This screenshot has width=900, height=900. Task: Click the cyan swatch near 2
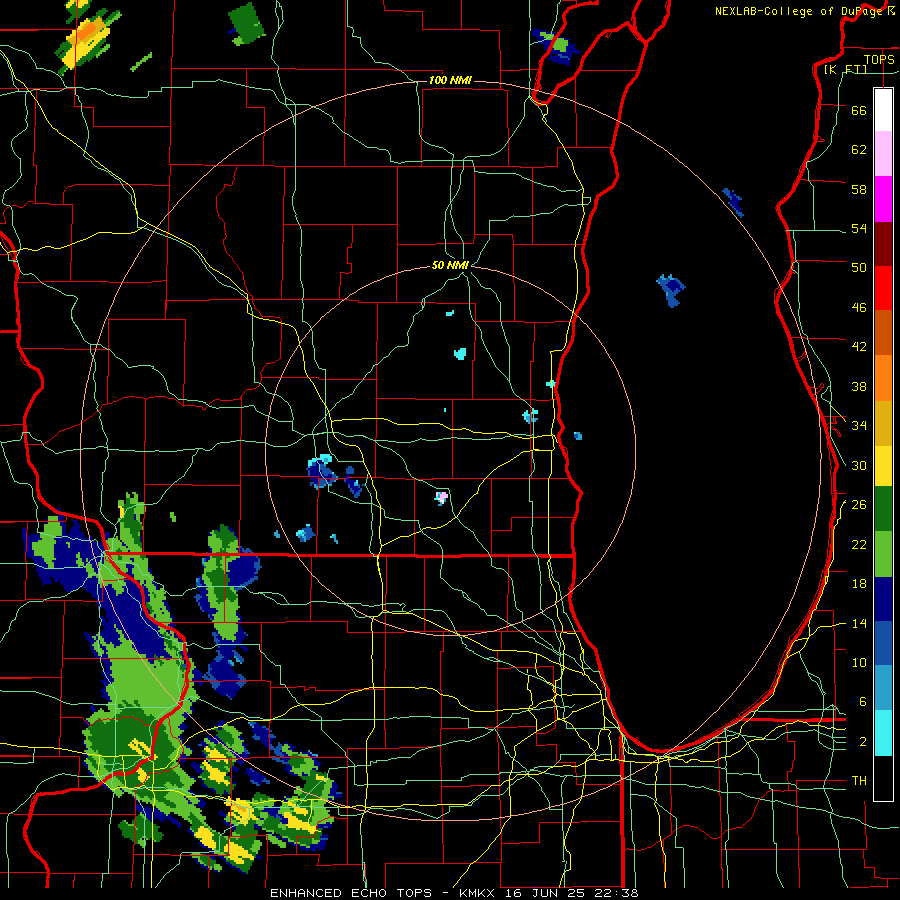tap(883, 733)
